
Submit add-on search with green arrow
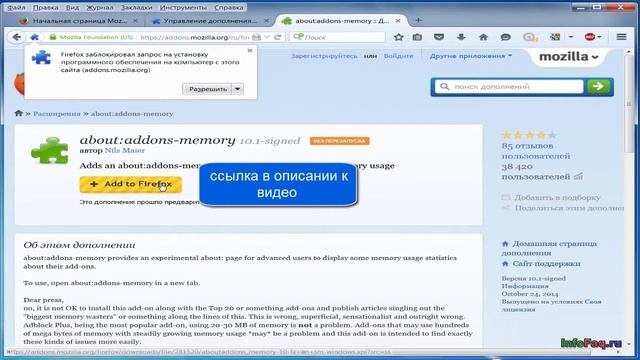pos(598,87)
